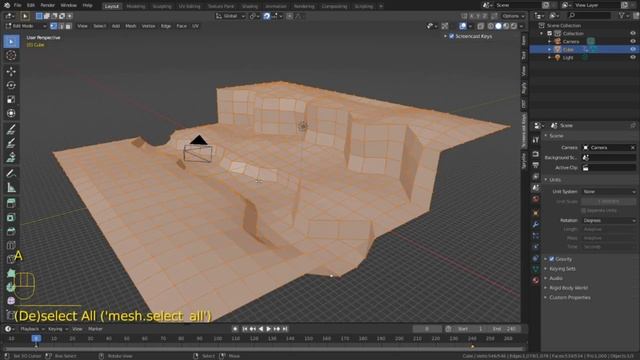Clear the Camera field with X

(x=633, y=148)
